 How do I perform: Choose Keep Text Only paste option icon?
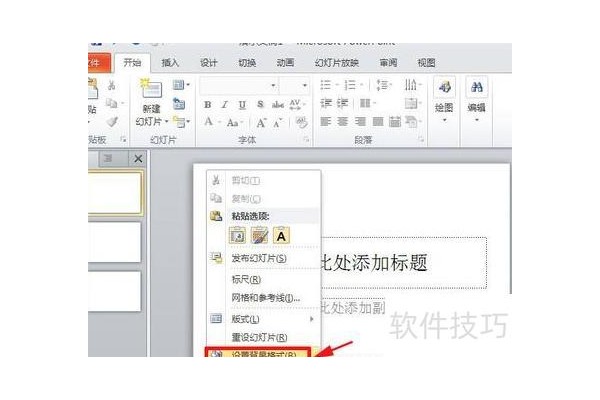(x=281, y=235)
